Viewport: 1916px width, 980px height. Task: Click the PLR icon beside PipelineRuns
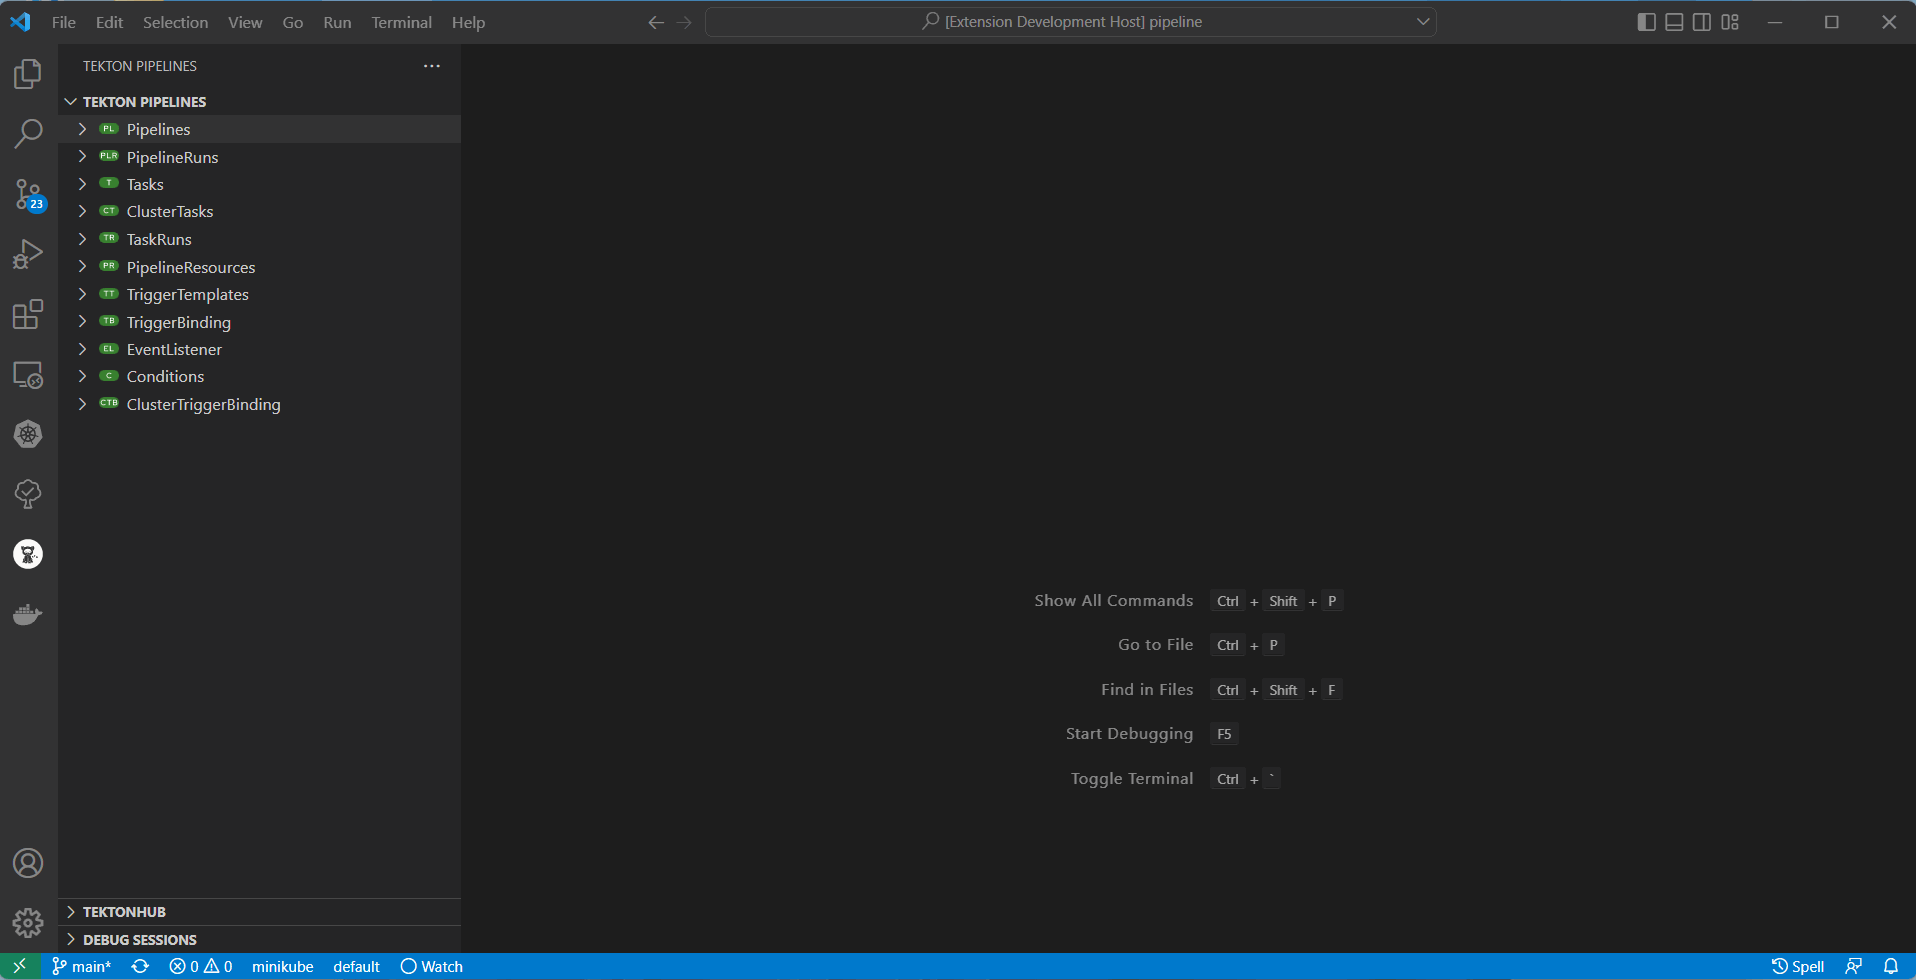[x=109, y=156]
